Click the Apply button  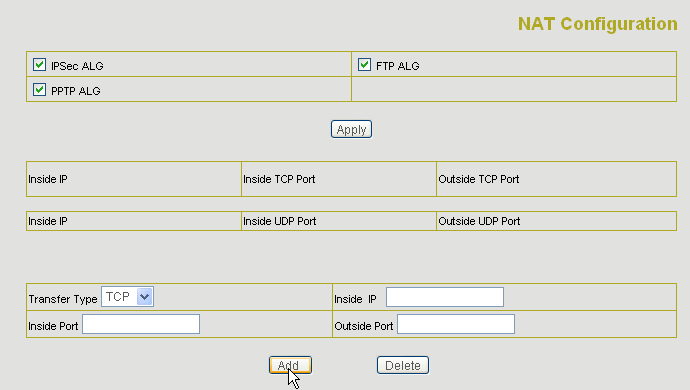(x=351, y=129)
